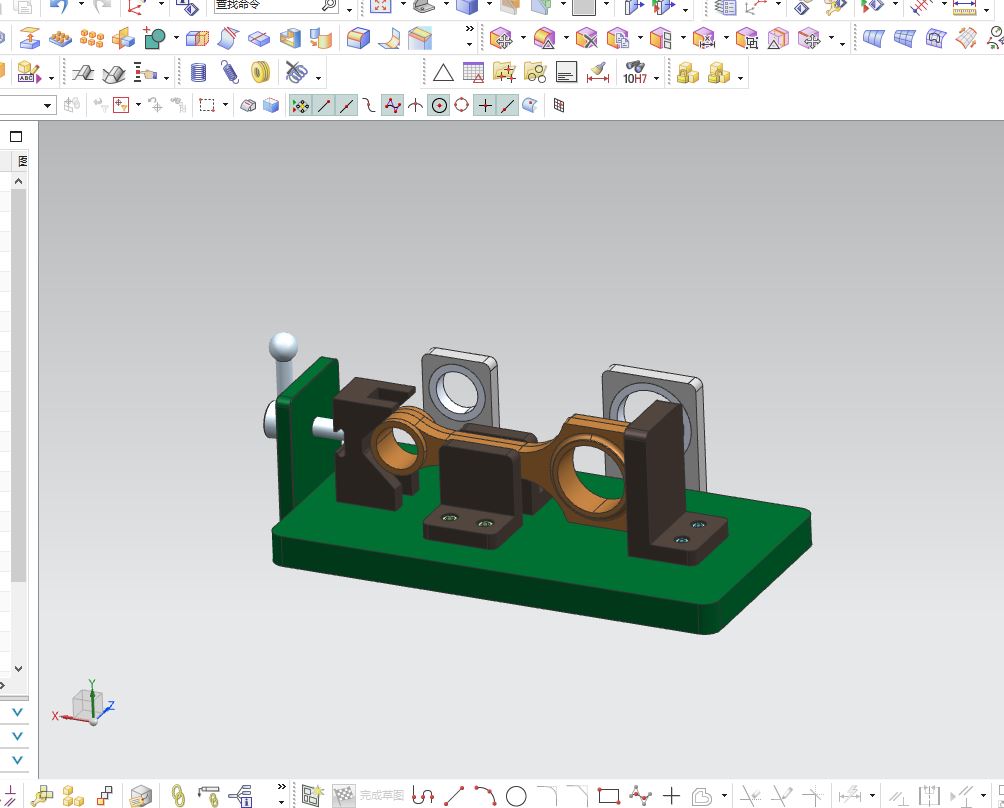Image resolution: width=1004 pixels, height=808 pixels.
Task: Toggle Enable Snap Point option
Action: coord(300,106)
